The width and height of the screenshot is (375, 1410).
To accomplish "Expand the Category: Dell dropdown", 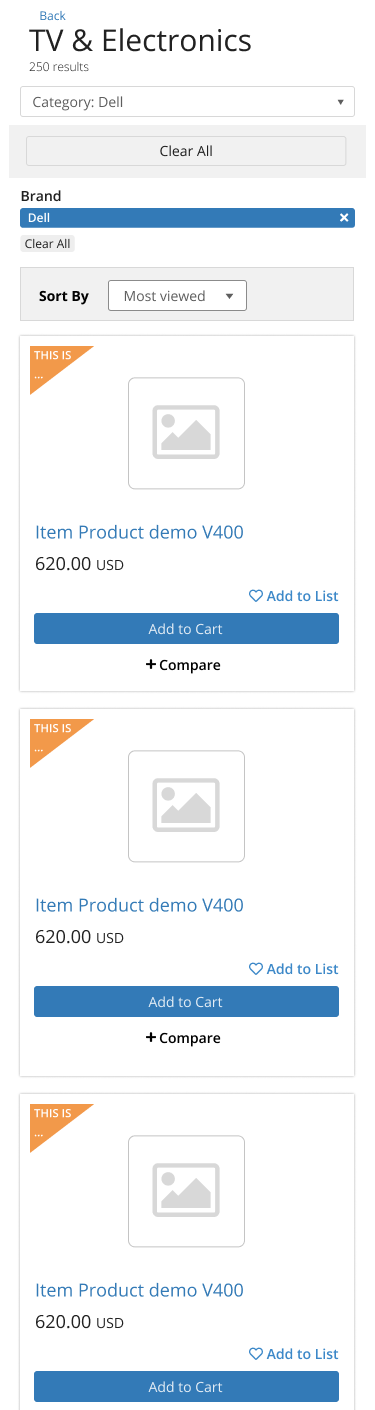I will point(187,102).
